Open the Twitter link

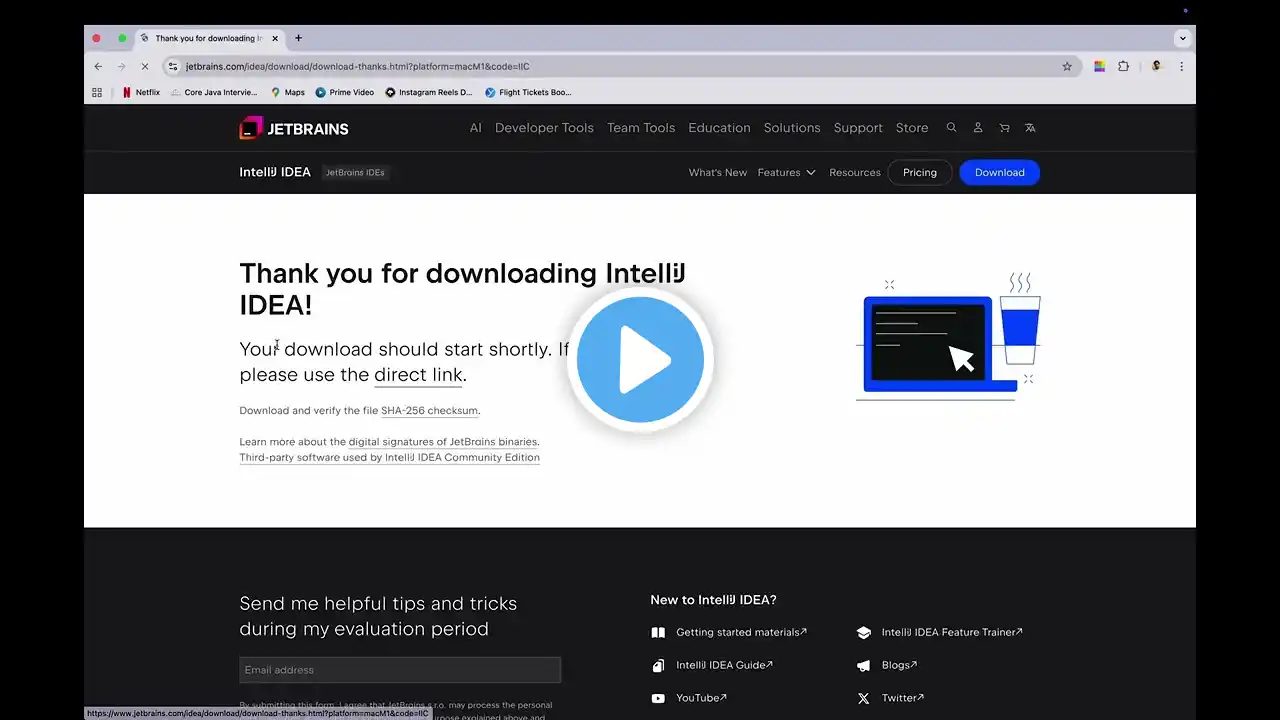point(902,698)
